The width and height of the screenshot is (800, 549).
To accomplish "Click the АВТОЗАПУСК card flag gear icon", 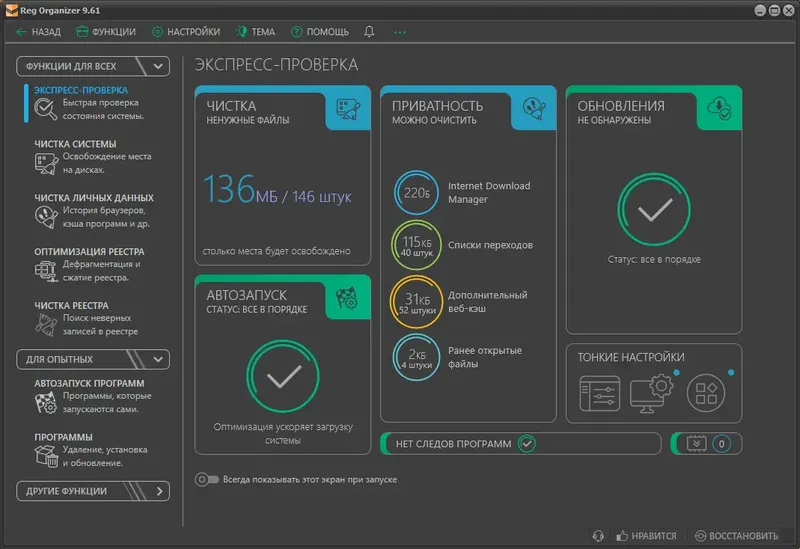I will [x=347, y=298].
